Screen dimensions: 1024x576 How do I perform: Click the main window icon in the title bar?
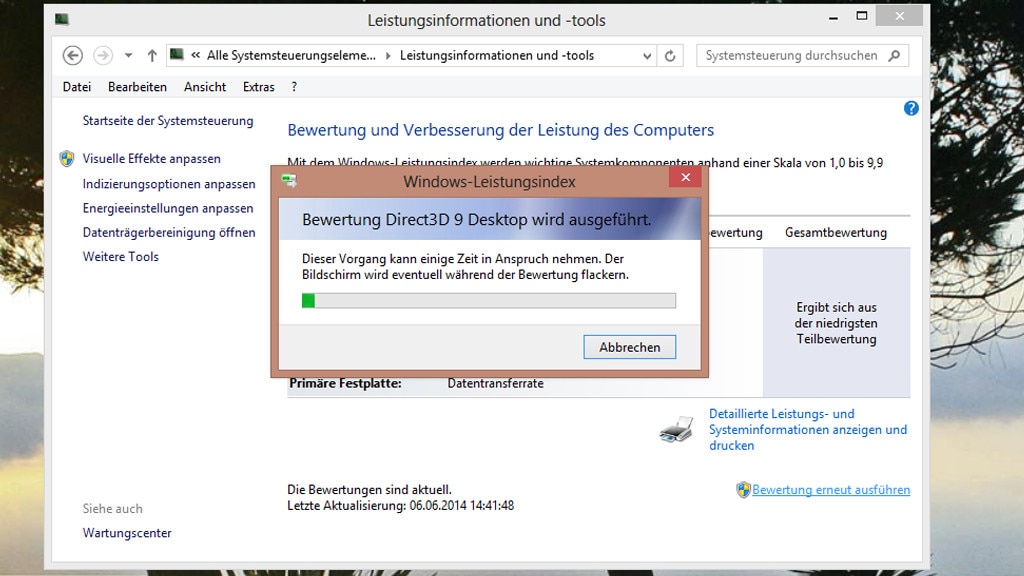click(x=63, y=19)
